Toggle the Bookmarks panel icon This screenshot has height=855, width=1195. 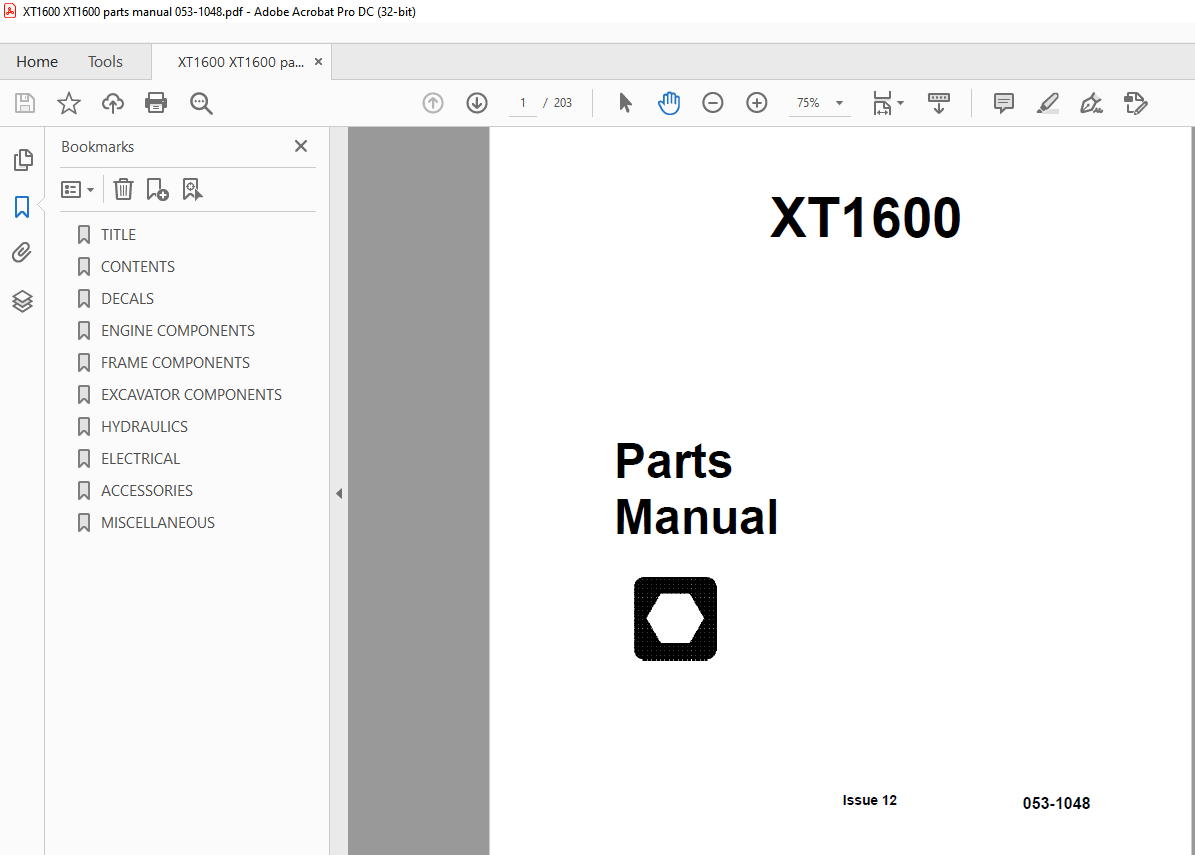tap(22, 207)
